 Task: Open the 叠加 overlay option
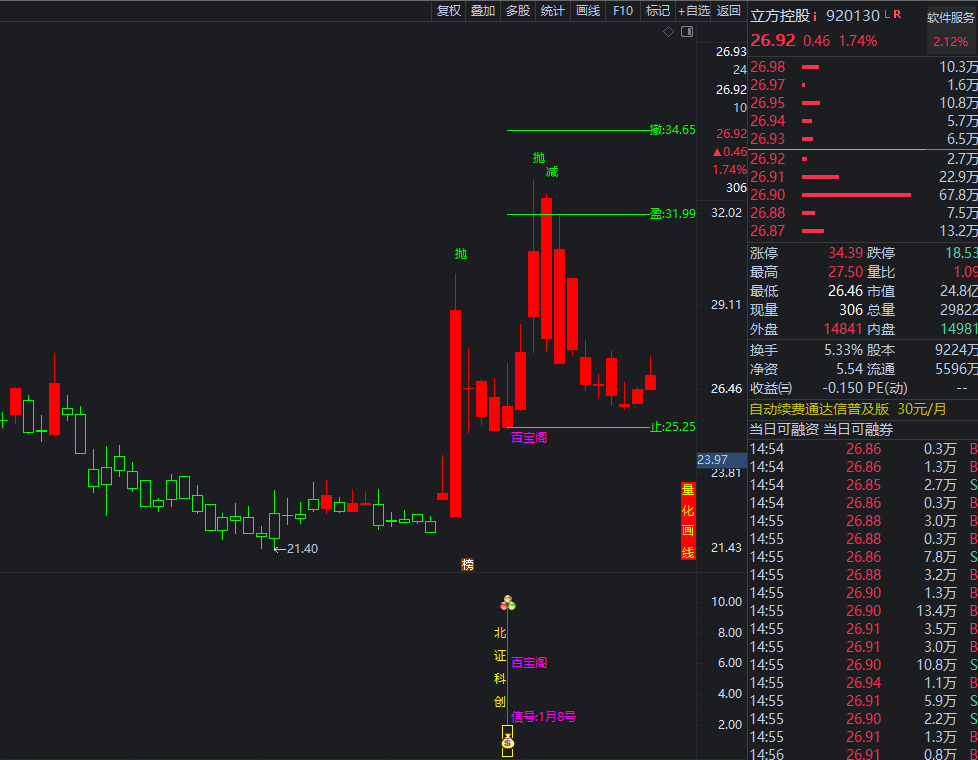(483, 11)
